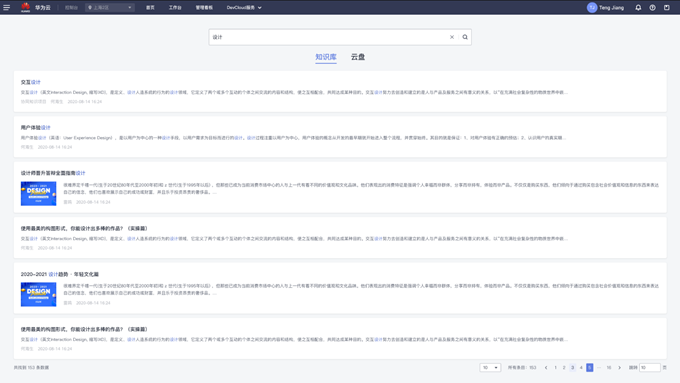This screenshot has height=383, width=680.
Task: Open the third result titled 设计师晋升
Action: (53, 173)
